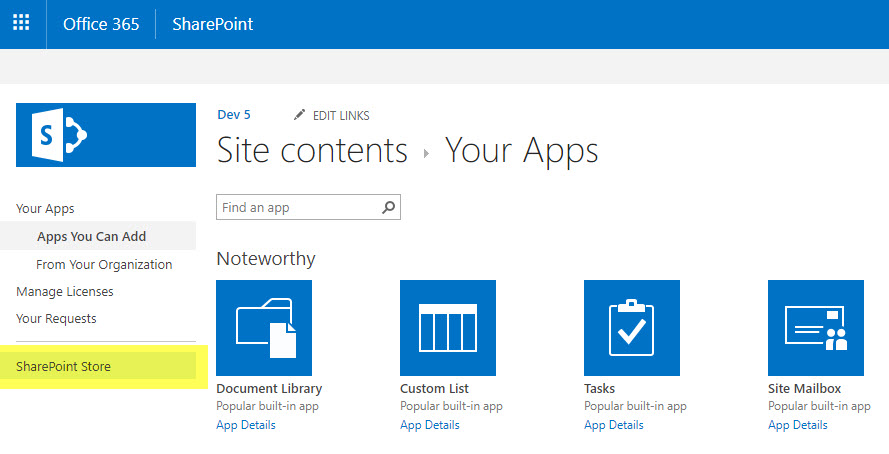Click the Noteworthy section heading
Viewport: 889px width, 454px height.
click(x=266, y=259)
